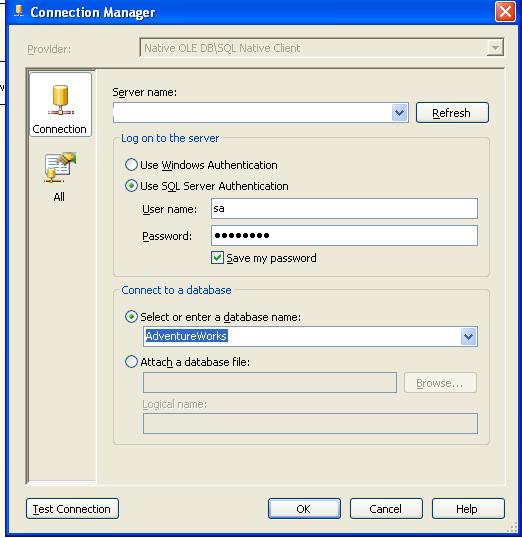Click the Connection Manager title bar icon
This screenshot has height=538, width=522.
point(19,11)
